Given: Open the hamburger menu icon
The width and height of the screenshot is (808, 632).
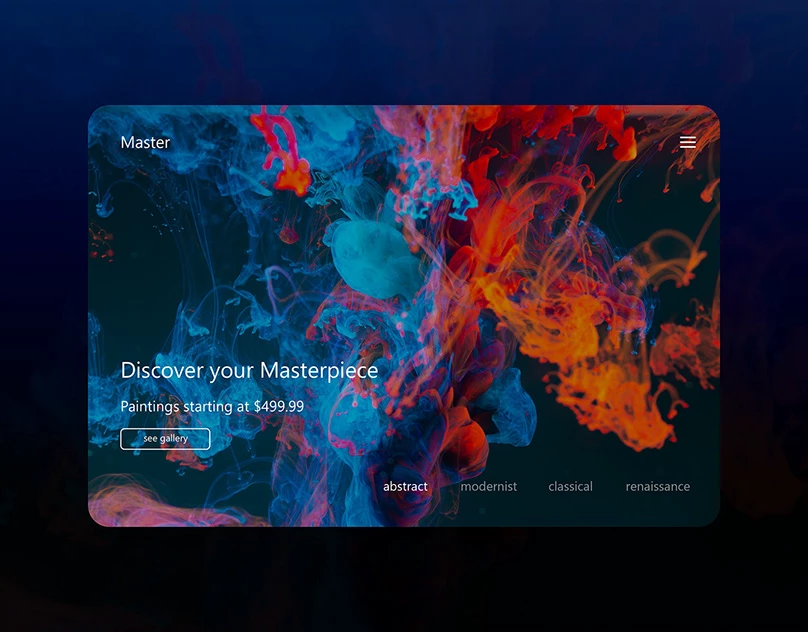Looking at the screenshot, I should point(687,142).
